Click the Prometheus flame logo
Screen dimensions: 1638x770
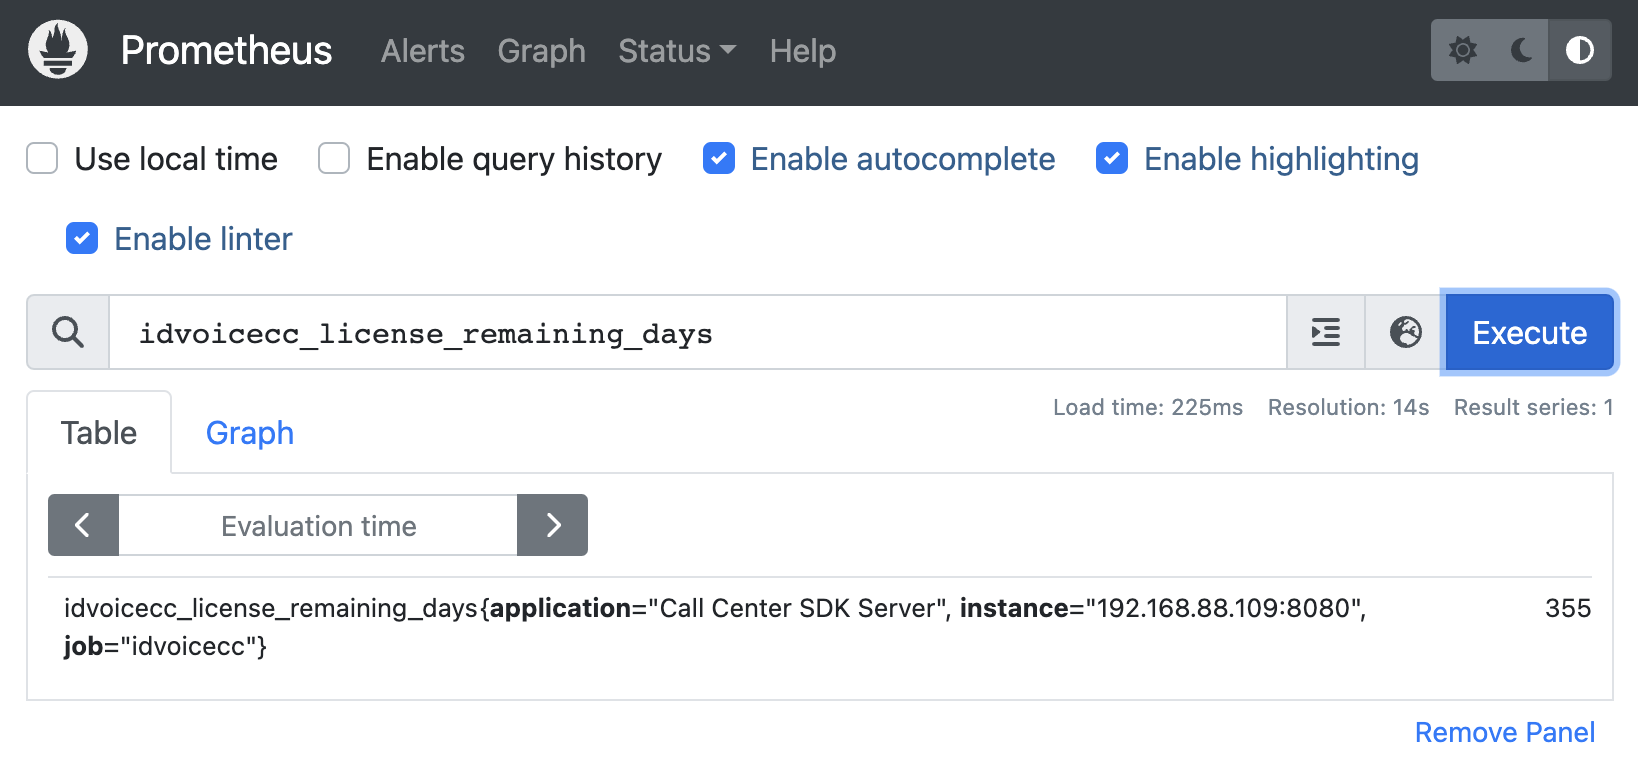point(58,50)
